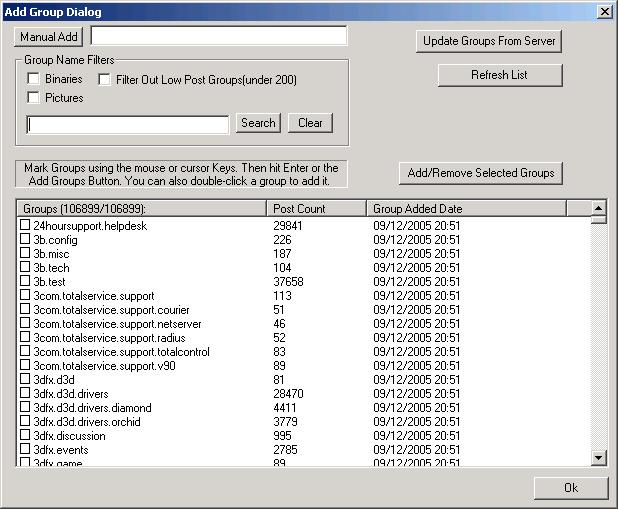Enable the Binaries filter checkbox
618x509 pixels.
tap(34, 79)
